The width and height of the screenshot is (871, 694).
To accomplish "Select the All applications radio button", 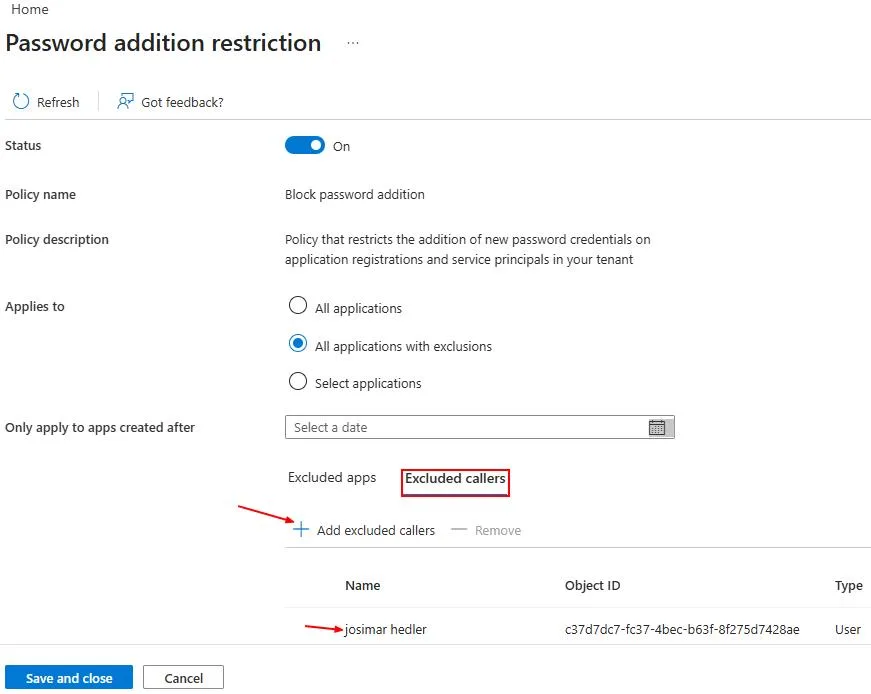I will (298, 306).
